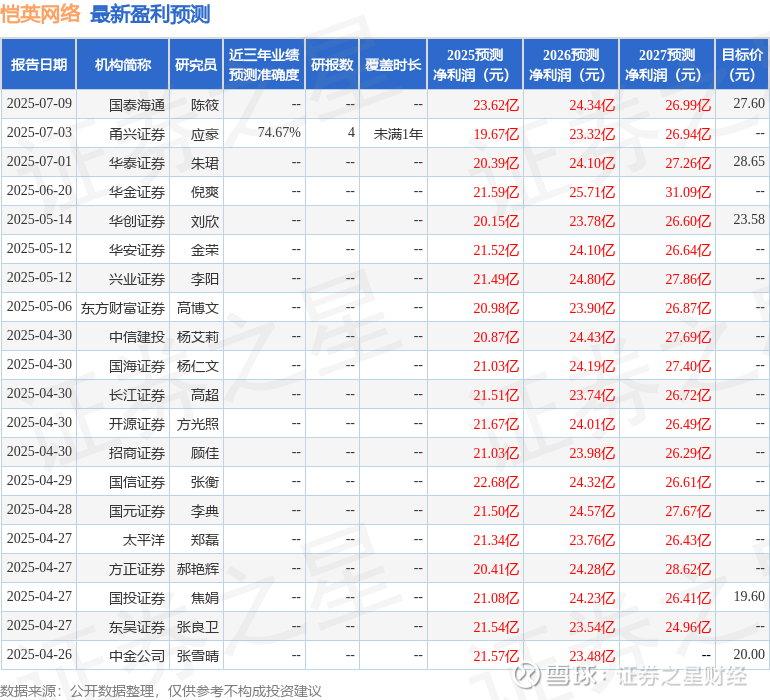Click the 28.62亿 2027 forecast value
The width and height of the screenshot is (770, 700).
click(x=688, y=568)
